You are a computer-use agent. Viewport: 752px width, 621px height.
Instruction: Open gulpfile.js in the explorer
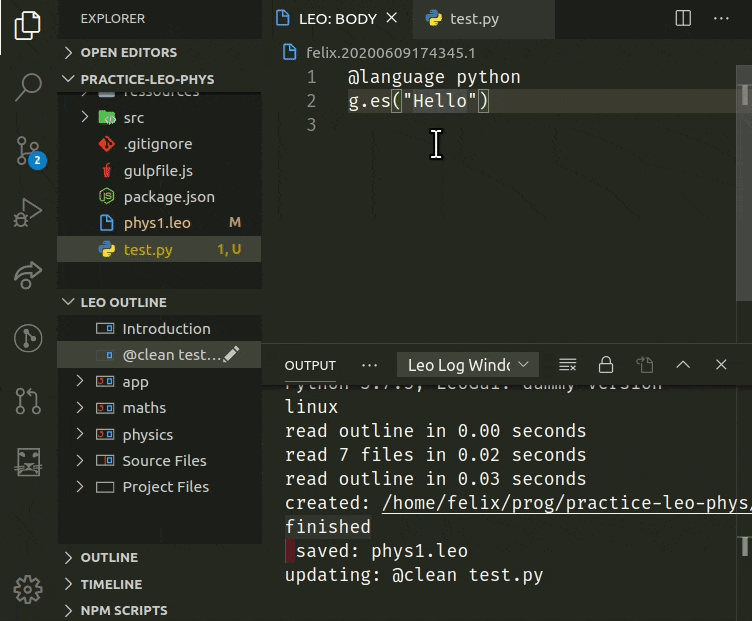click(x=159, y=171)
